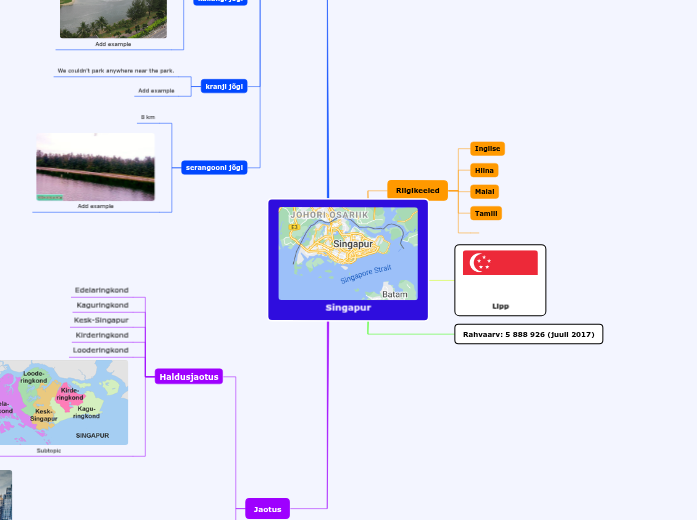The height and width of the screenshot is (520, 697).
Task: Select the kranji jõgi node
Action: 224,86
